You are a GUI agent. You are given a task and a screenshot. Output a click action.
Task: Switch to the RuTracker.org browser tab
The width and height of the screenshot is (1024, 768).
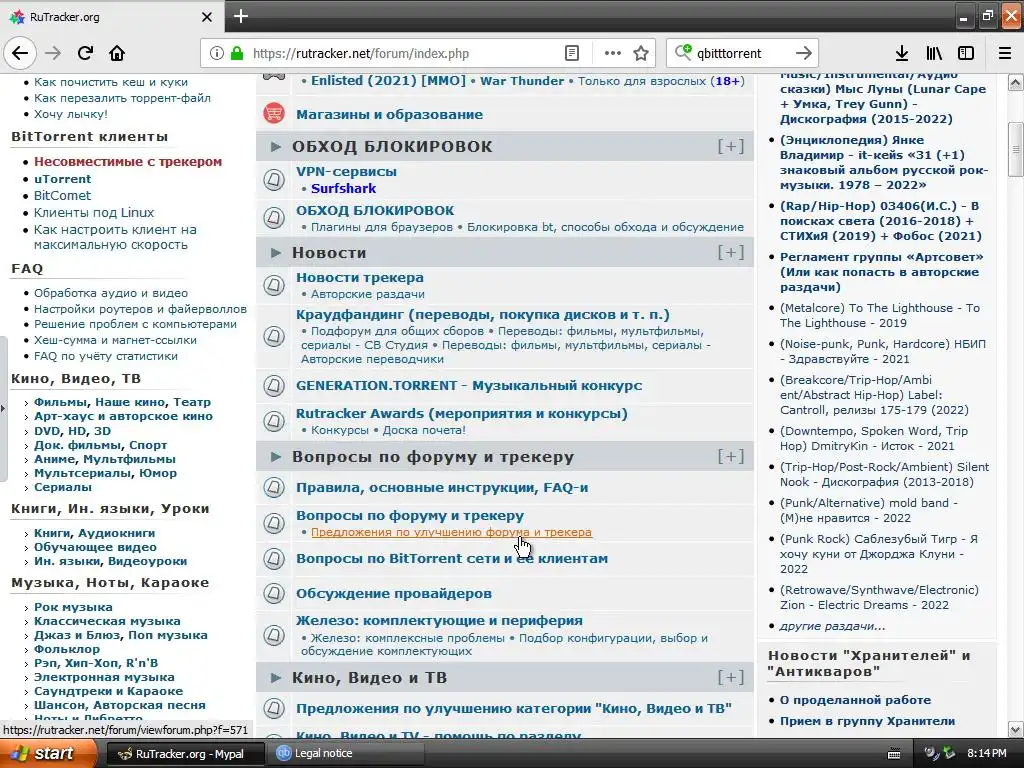coord(111,16)
